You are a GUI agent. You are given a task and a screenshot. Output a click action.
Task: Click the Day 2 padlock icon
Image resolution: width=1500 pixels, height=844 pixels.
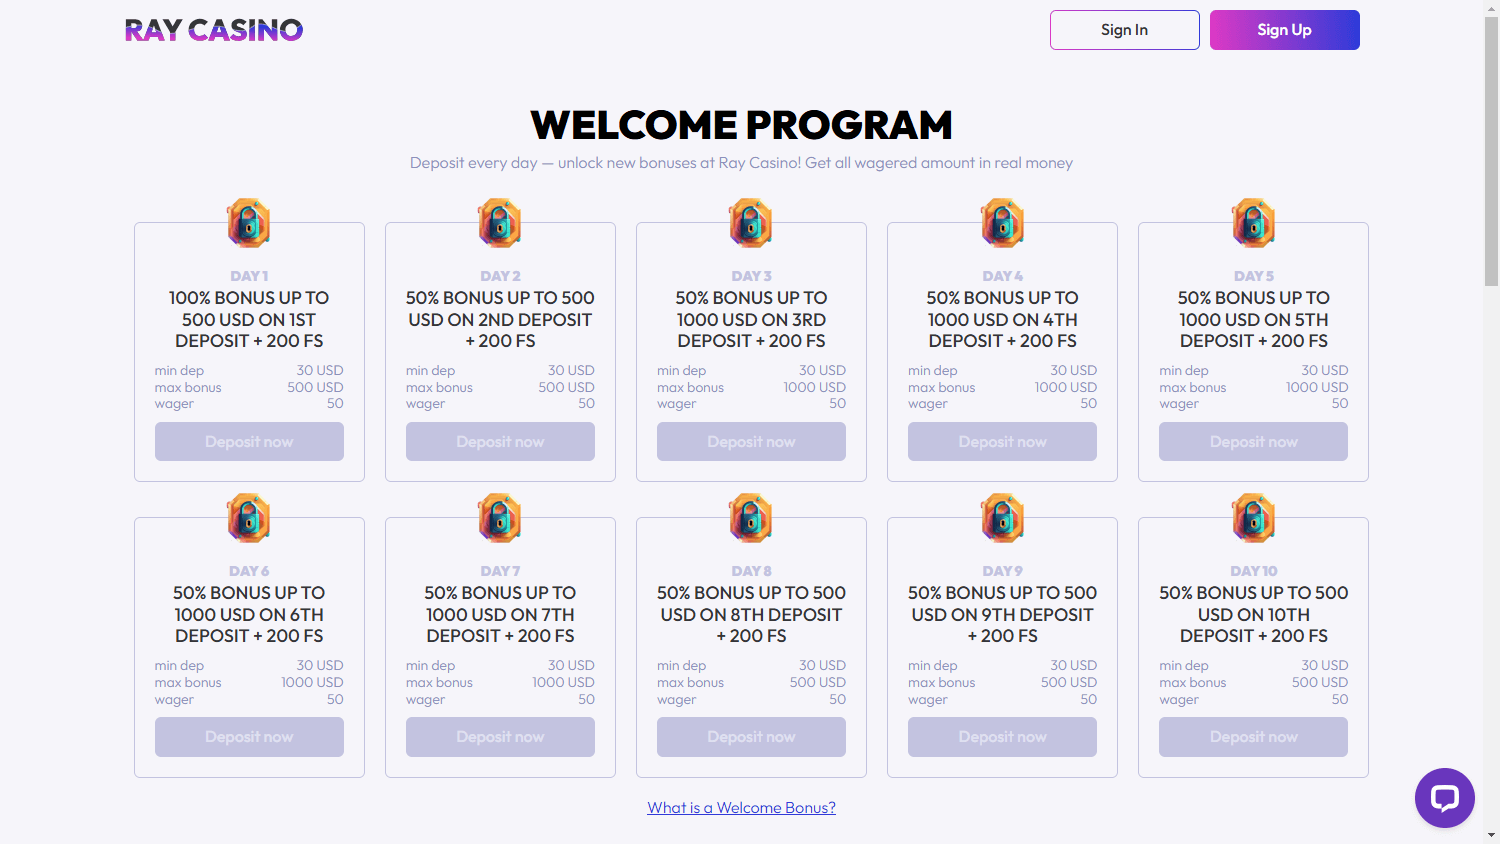[500, 223]
